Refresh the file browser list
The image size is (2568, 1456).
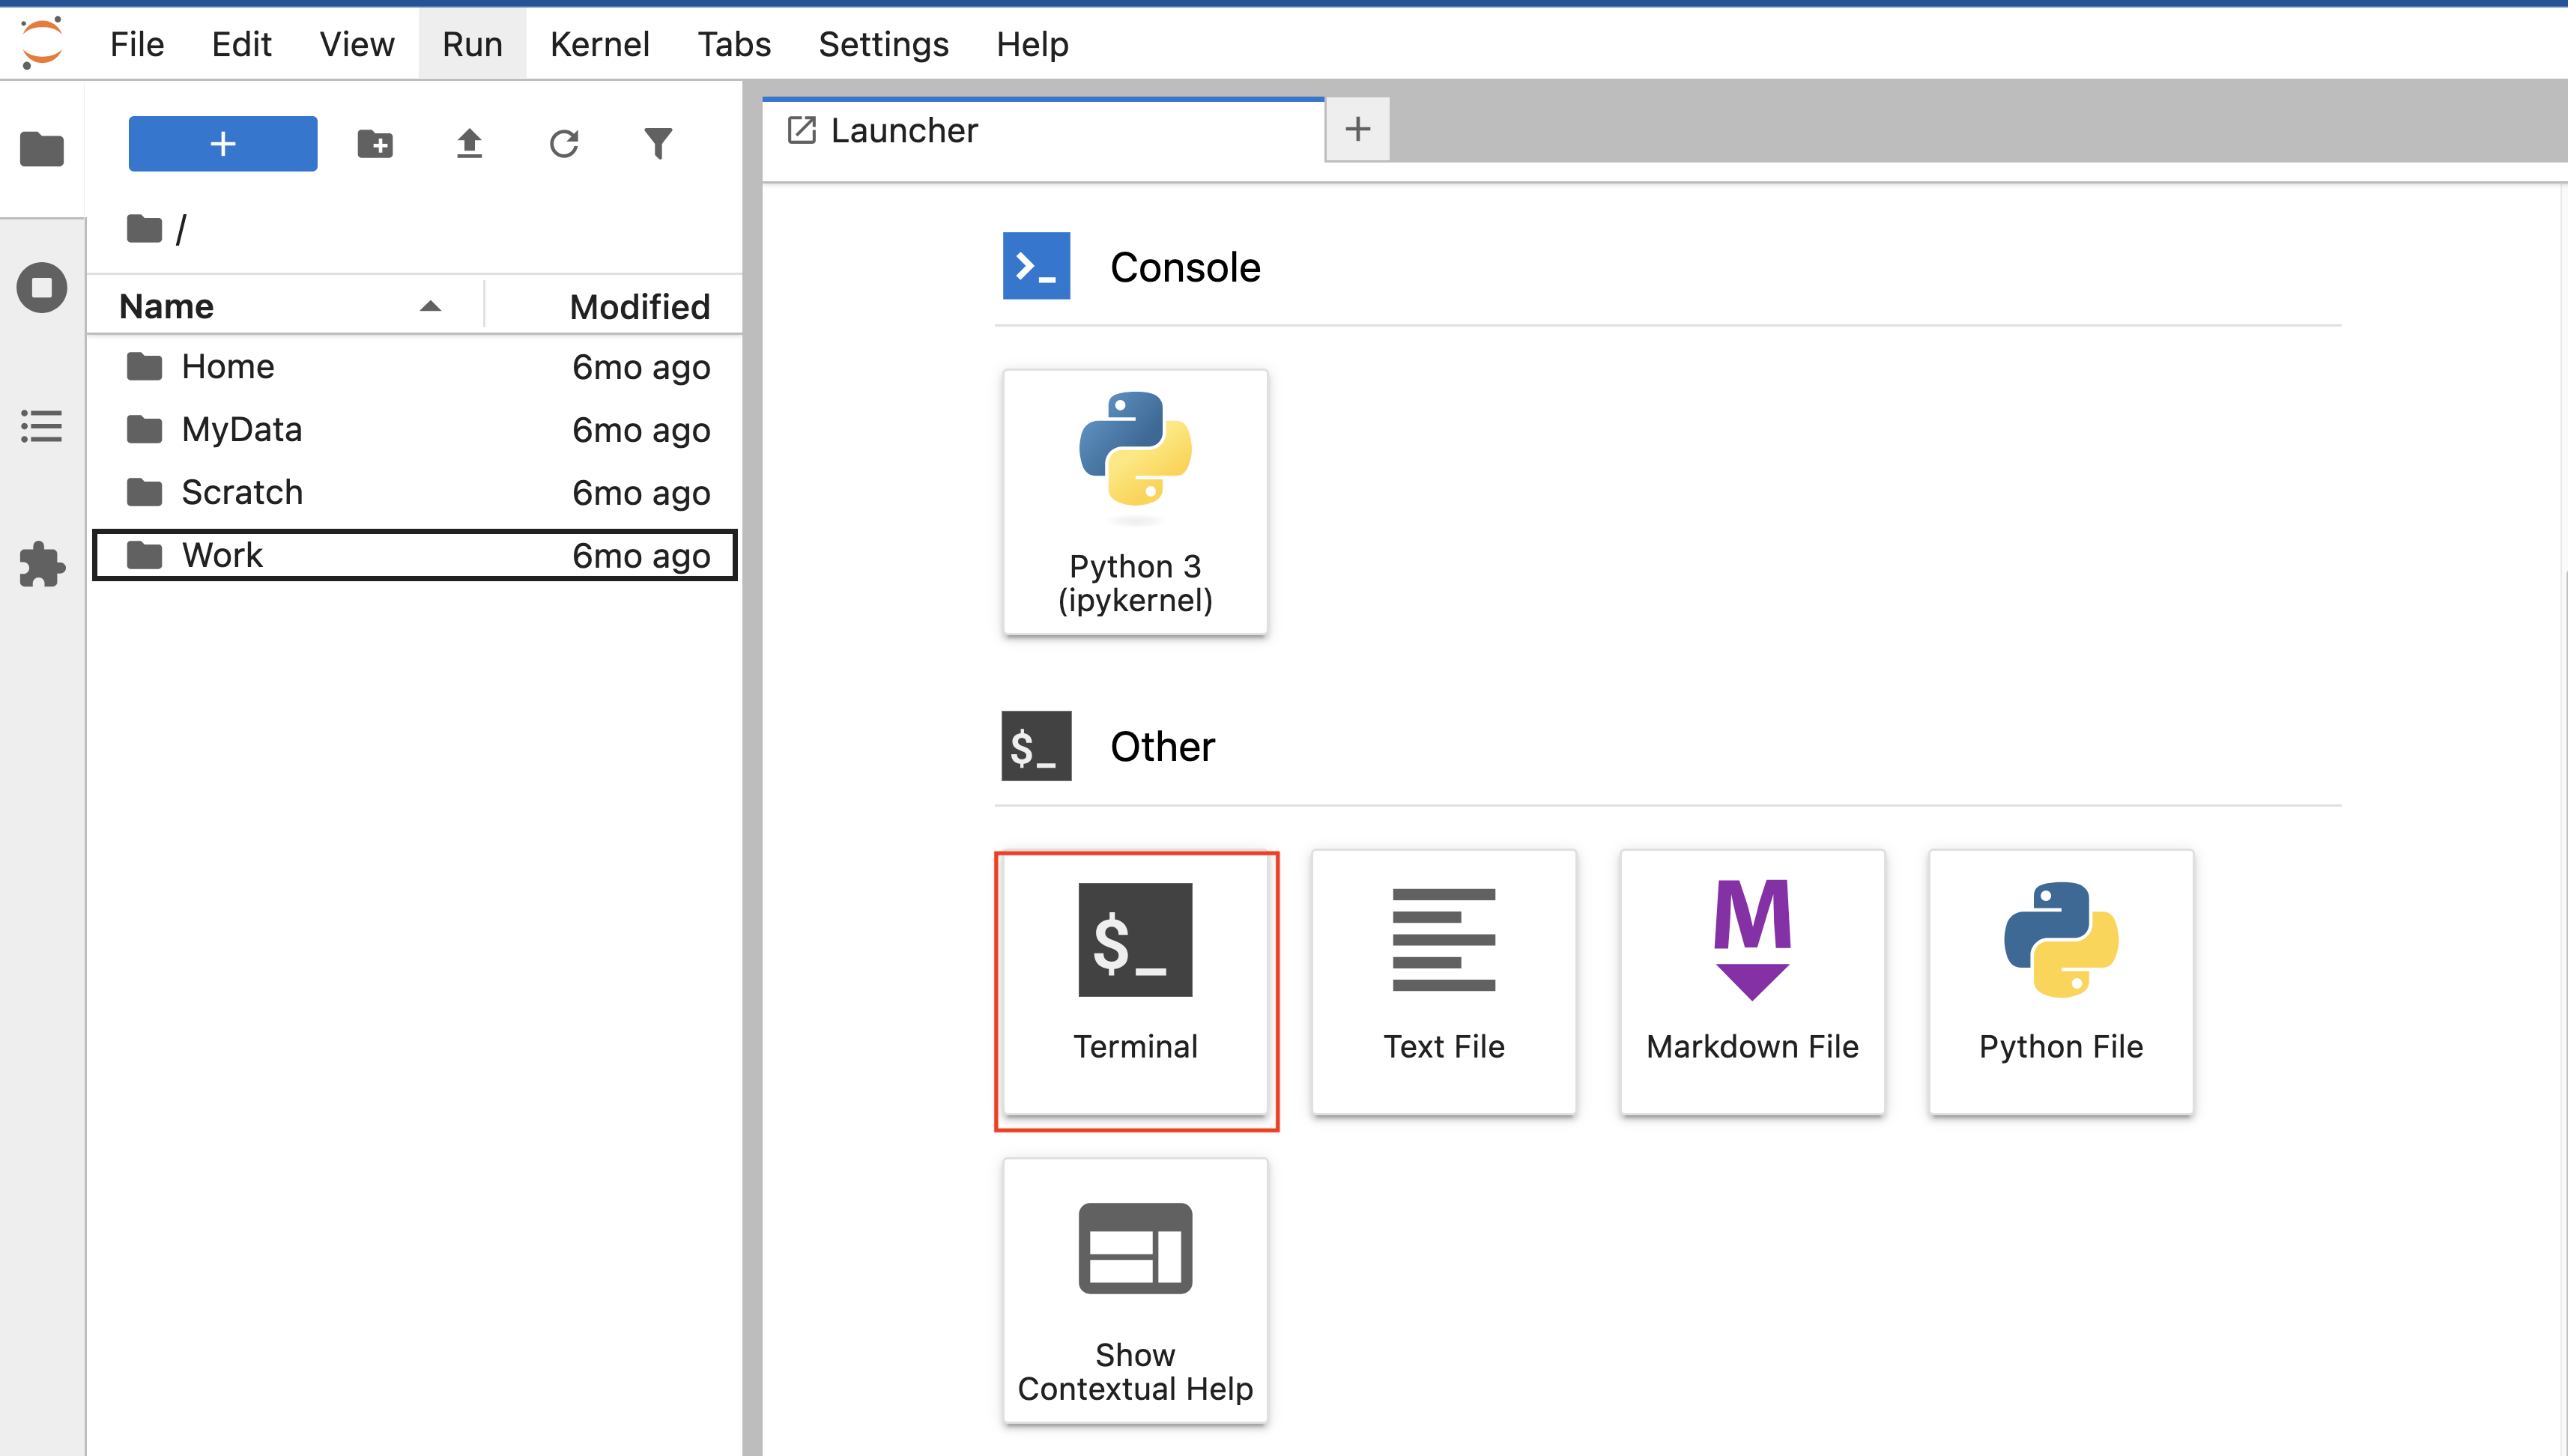[x=564, y=144]
